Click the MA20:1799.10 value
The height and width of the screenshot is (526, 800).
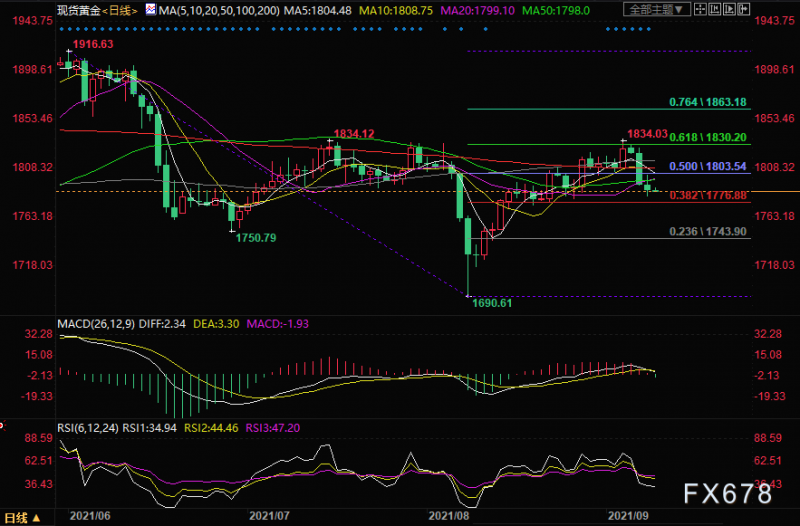pos(478,10)
